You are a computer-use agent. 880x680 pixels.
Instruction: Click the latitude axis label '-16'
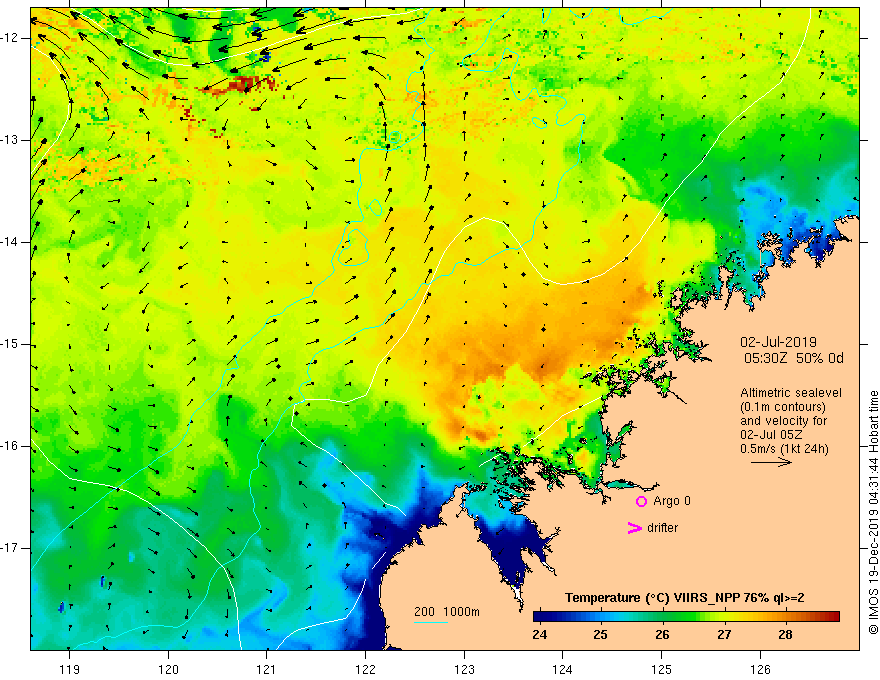pos(11,446)
